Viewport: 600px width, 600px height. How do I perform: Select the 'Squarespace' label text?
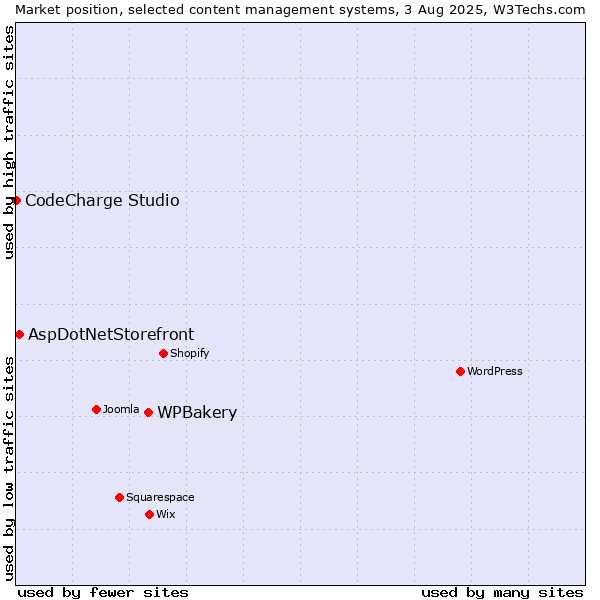160,497
